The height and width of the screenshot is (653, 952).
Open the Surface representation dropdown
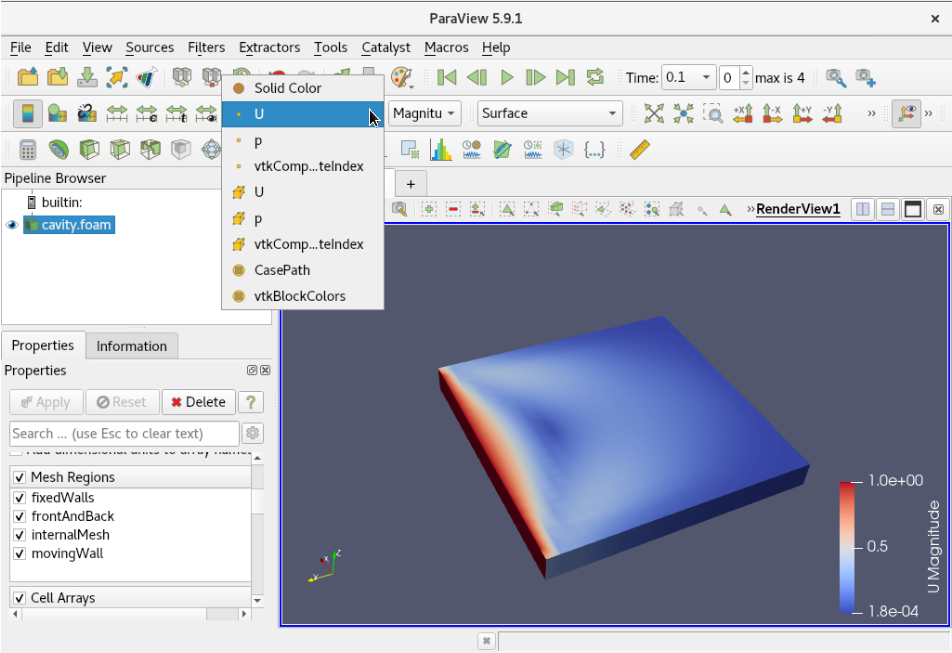[548, 113]
